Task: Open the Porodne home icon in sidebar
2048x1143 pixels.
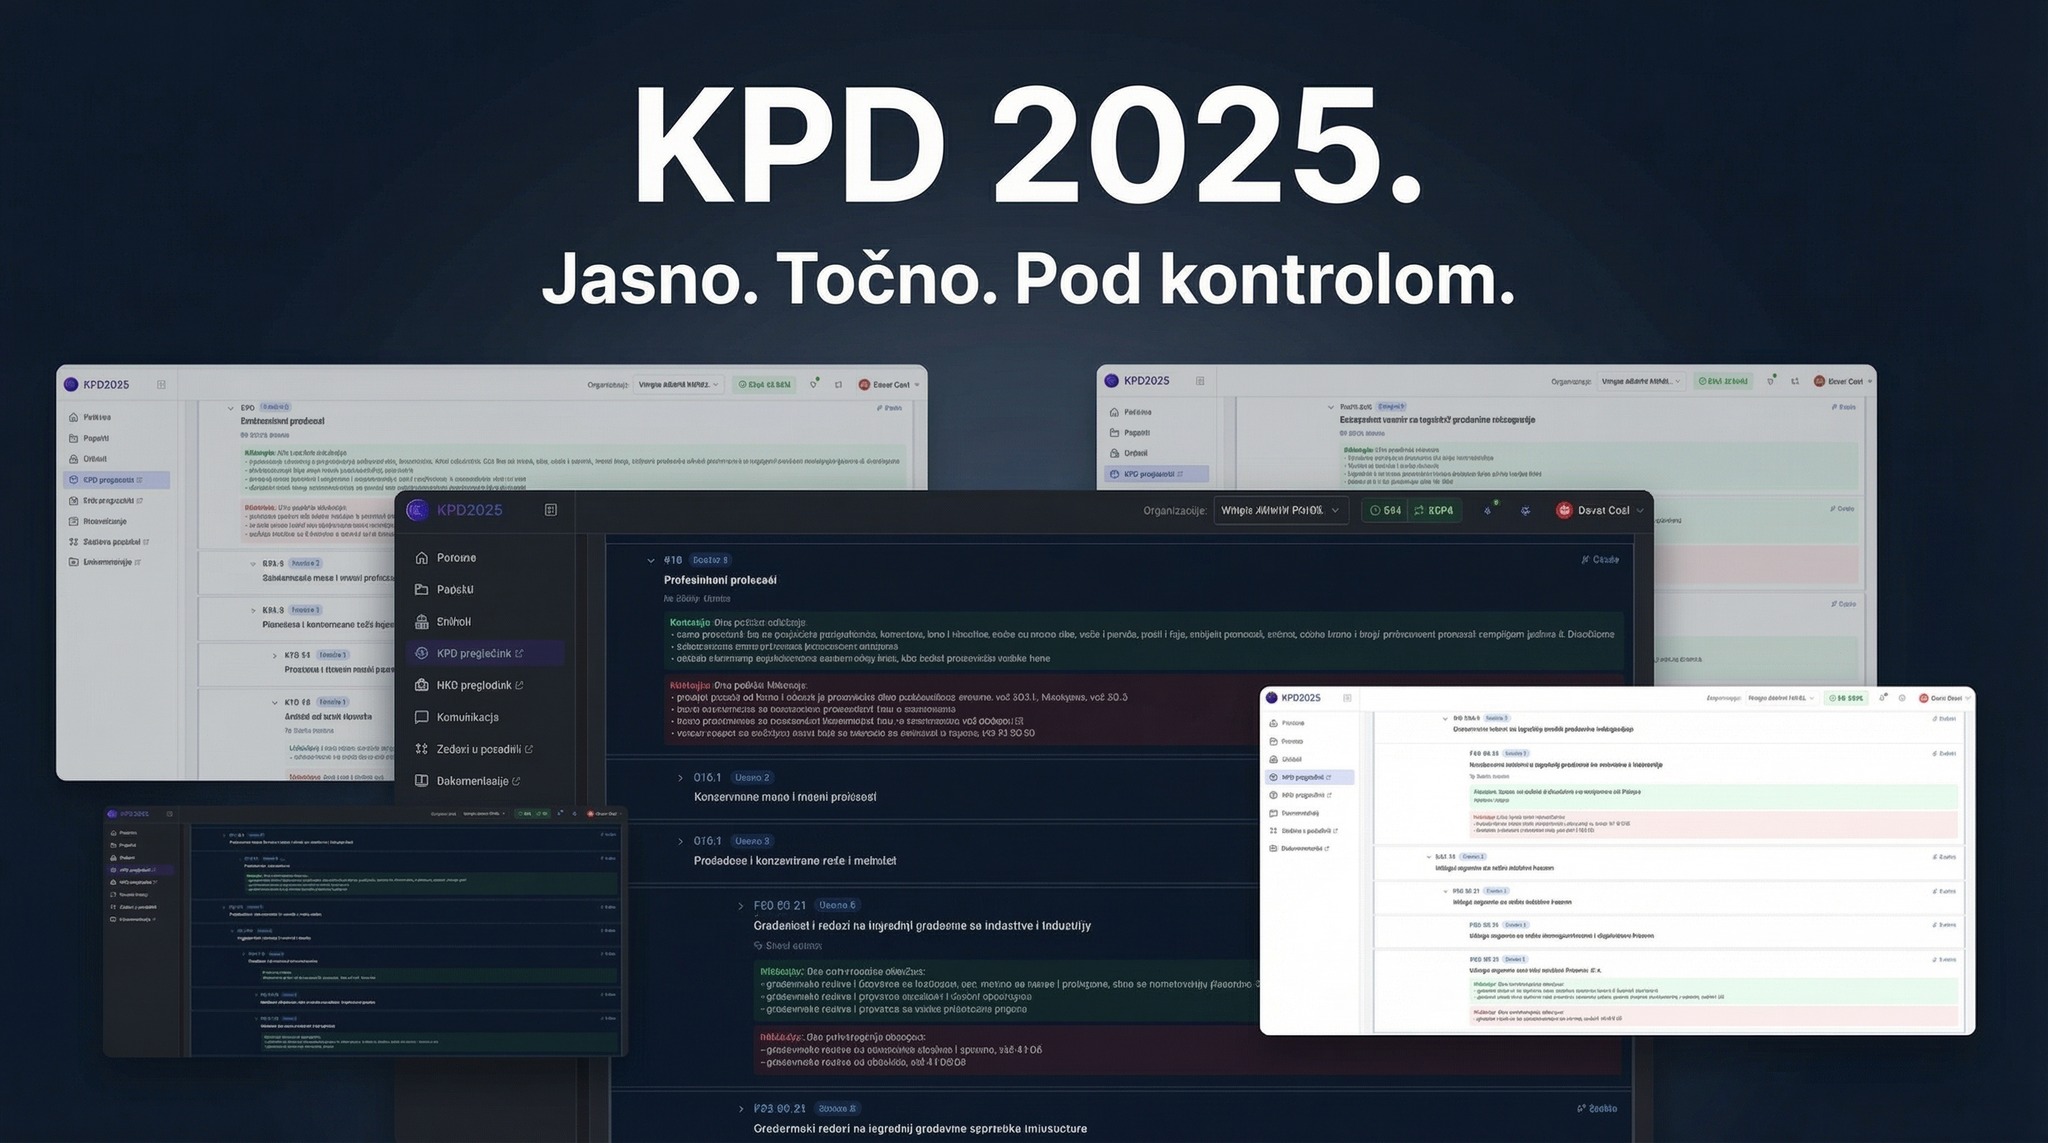Action: (422, 557)
